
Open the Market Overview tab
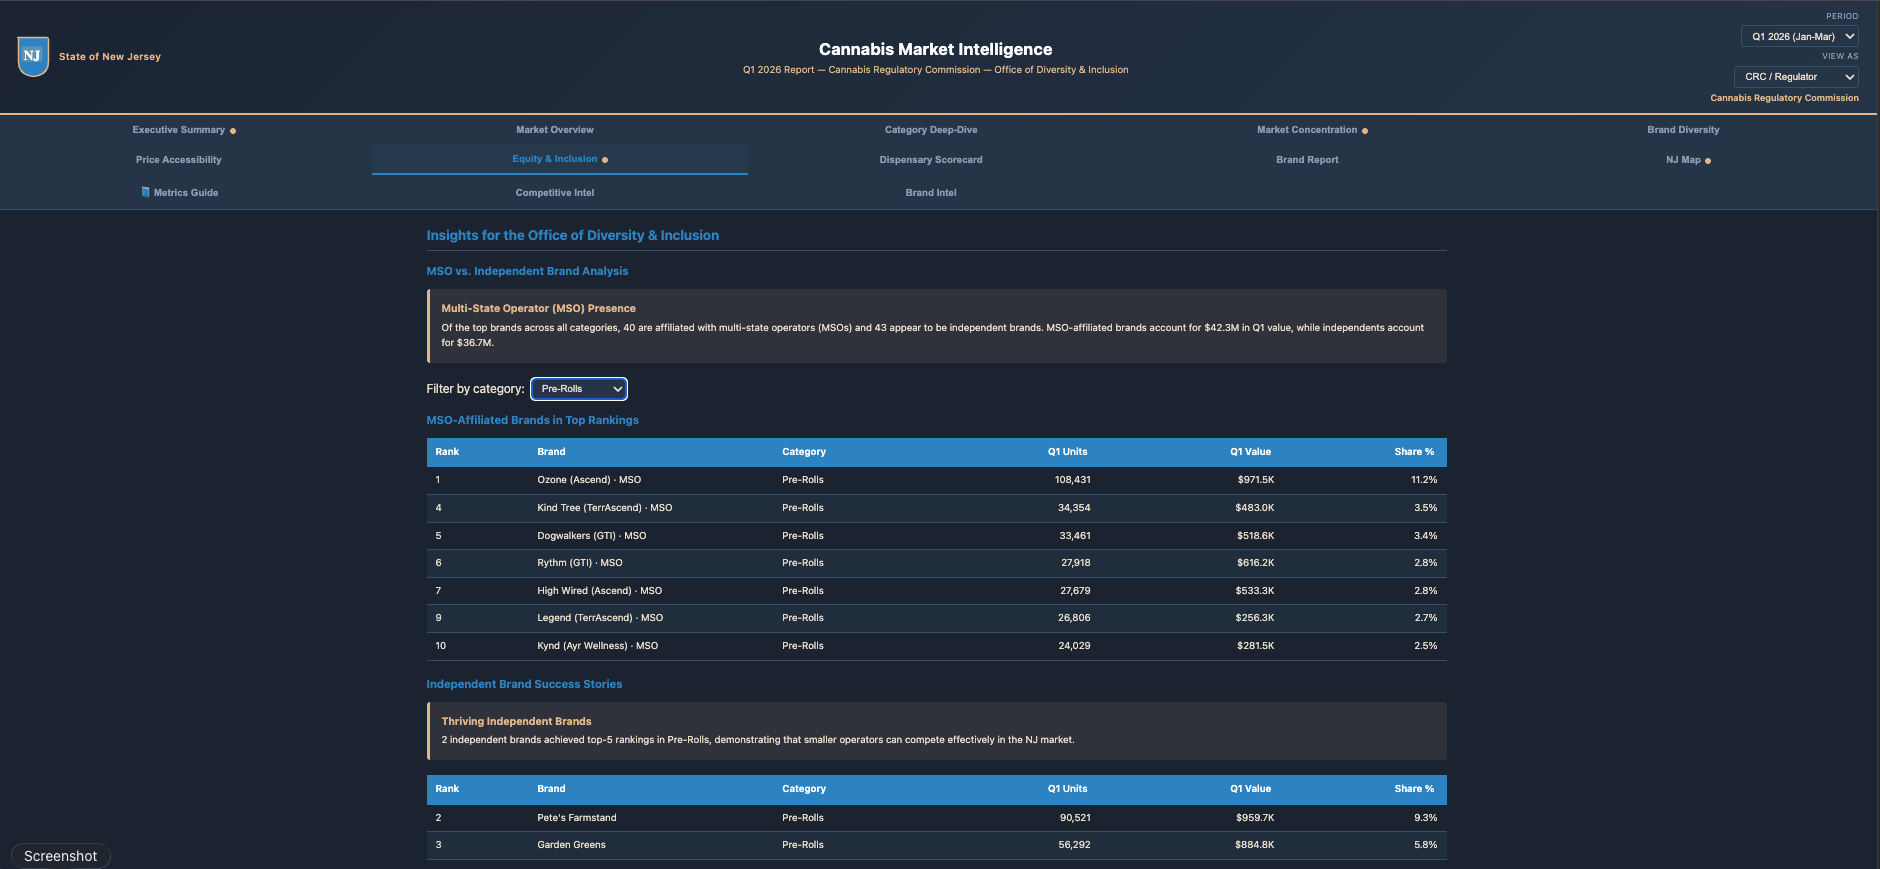click(555, 130)
